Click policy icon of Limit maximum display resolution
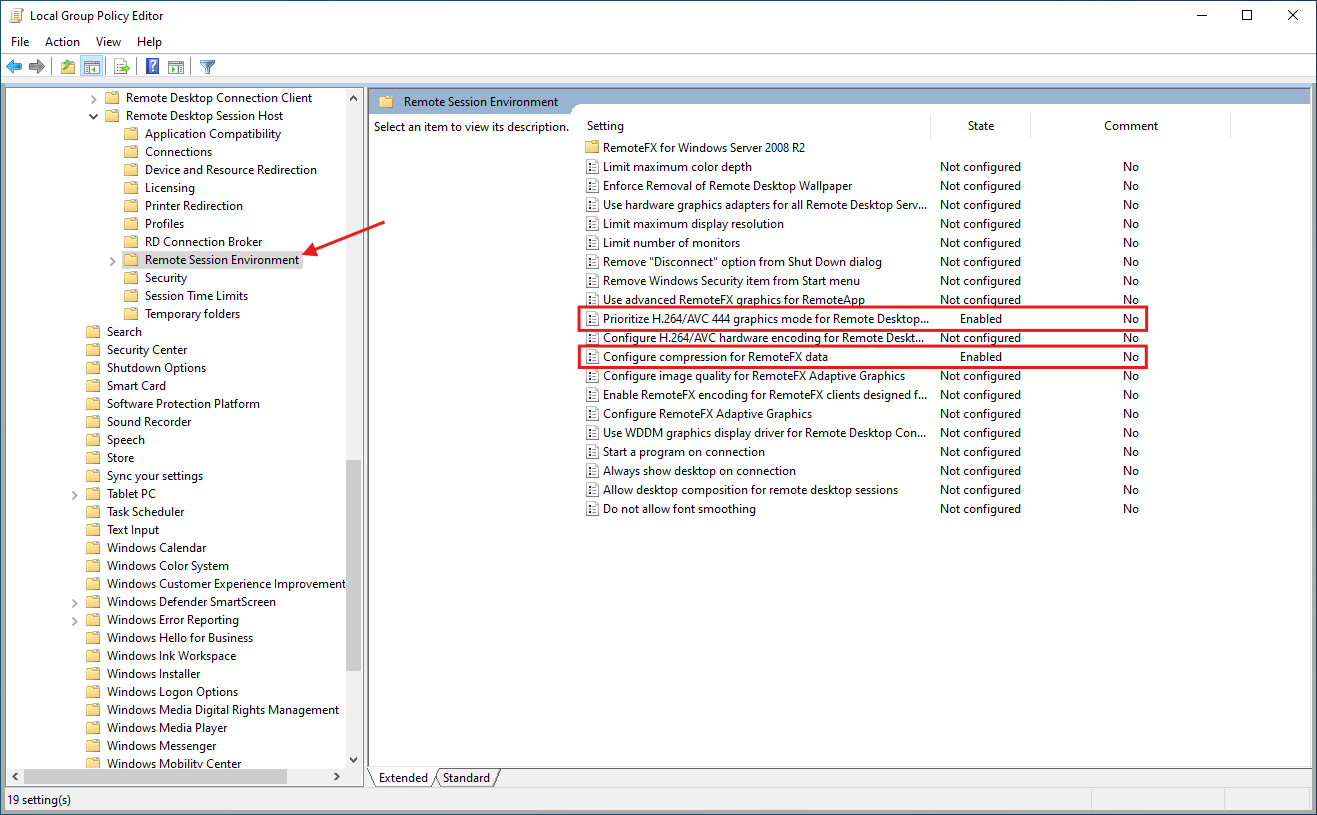 coord(592,224)
